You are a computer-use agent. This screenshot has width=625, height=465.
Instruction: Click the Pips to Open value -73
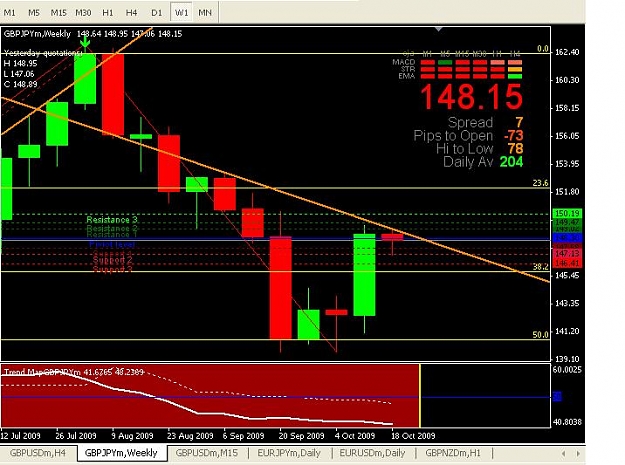click(513, 135)
